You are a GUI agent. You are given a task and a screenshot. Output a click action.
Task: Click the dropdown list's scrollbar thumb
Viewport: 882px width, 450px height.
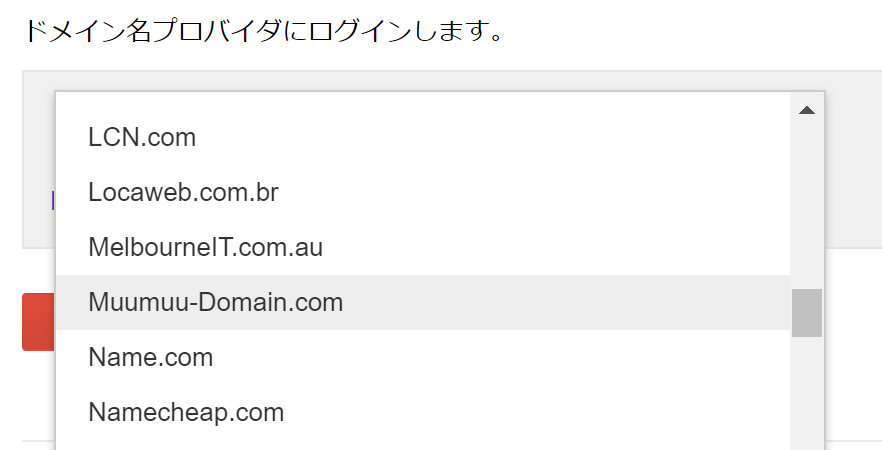pos(807,313)
